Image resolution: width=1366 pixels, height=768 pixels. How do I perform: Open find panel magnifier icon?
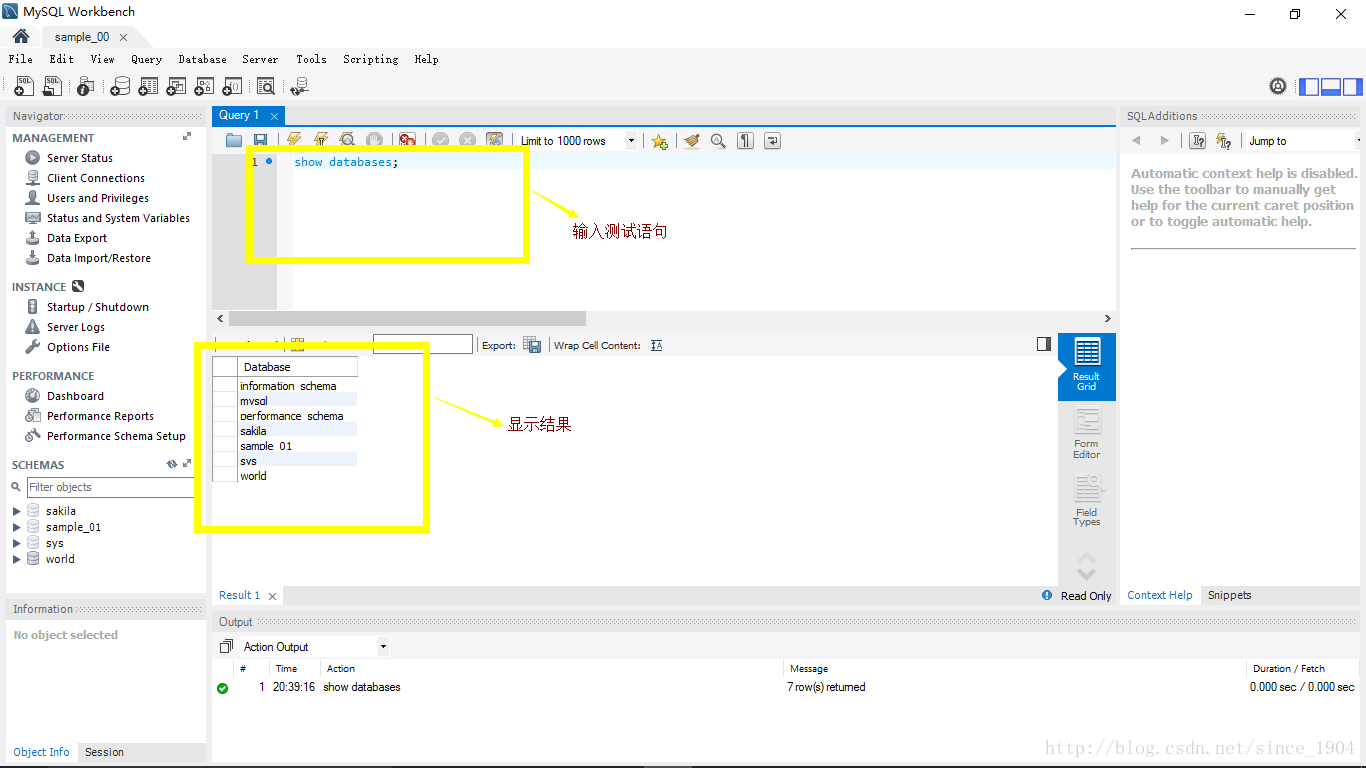point(718,141)
